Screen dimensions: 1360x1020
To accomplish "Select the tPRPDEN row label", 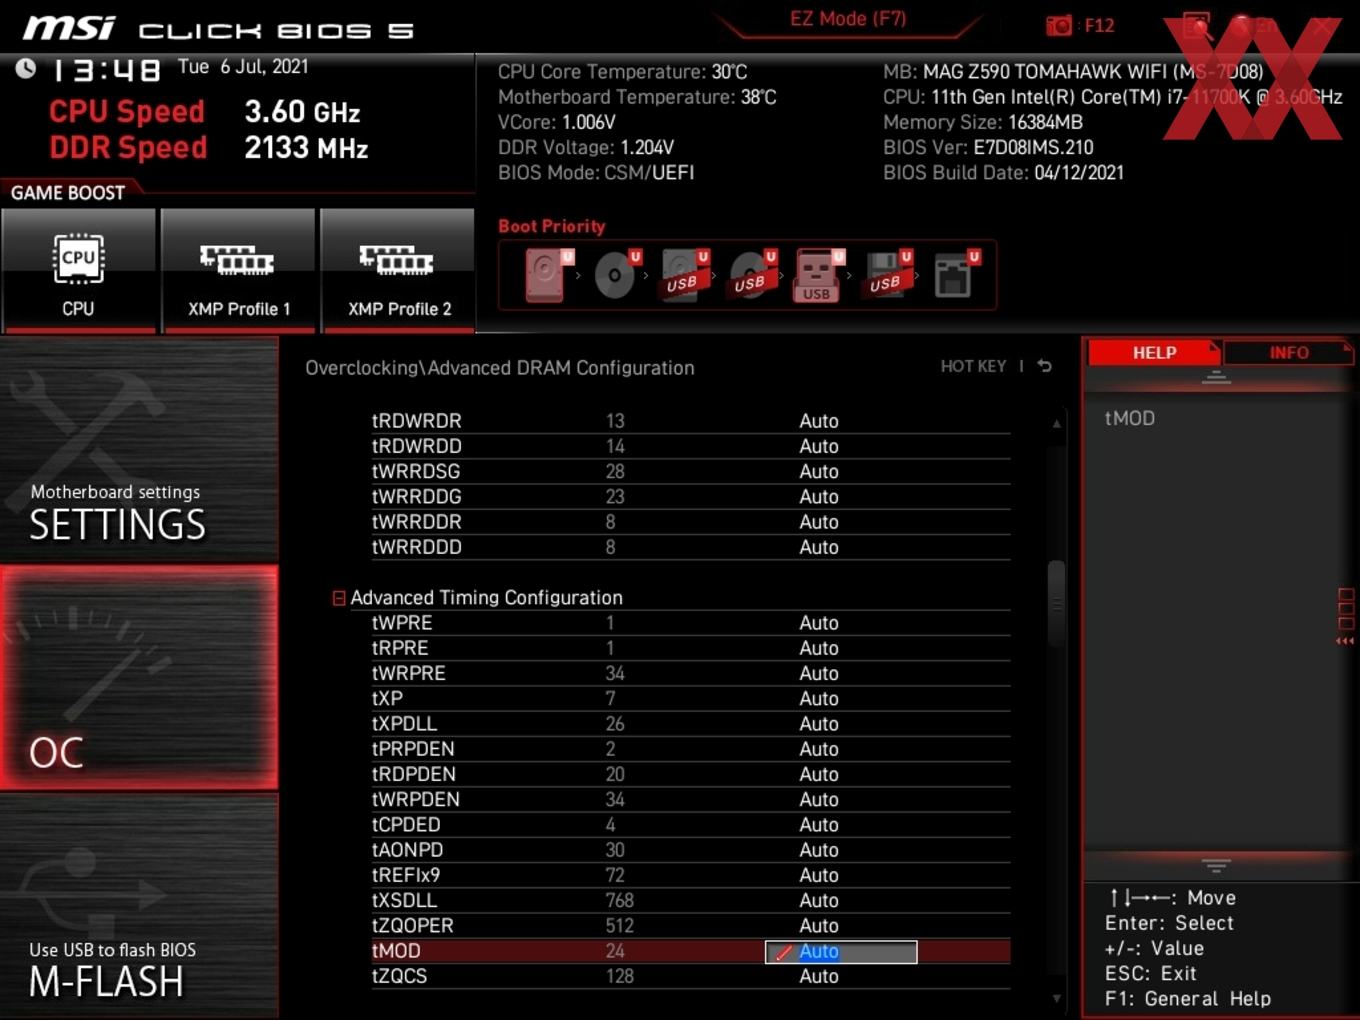I will (x=413, y=749).
